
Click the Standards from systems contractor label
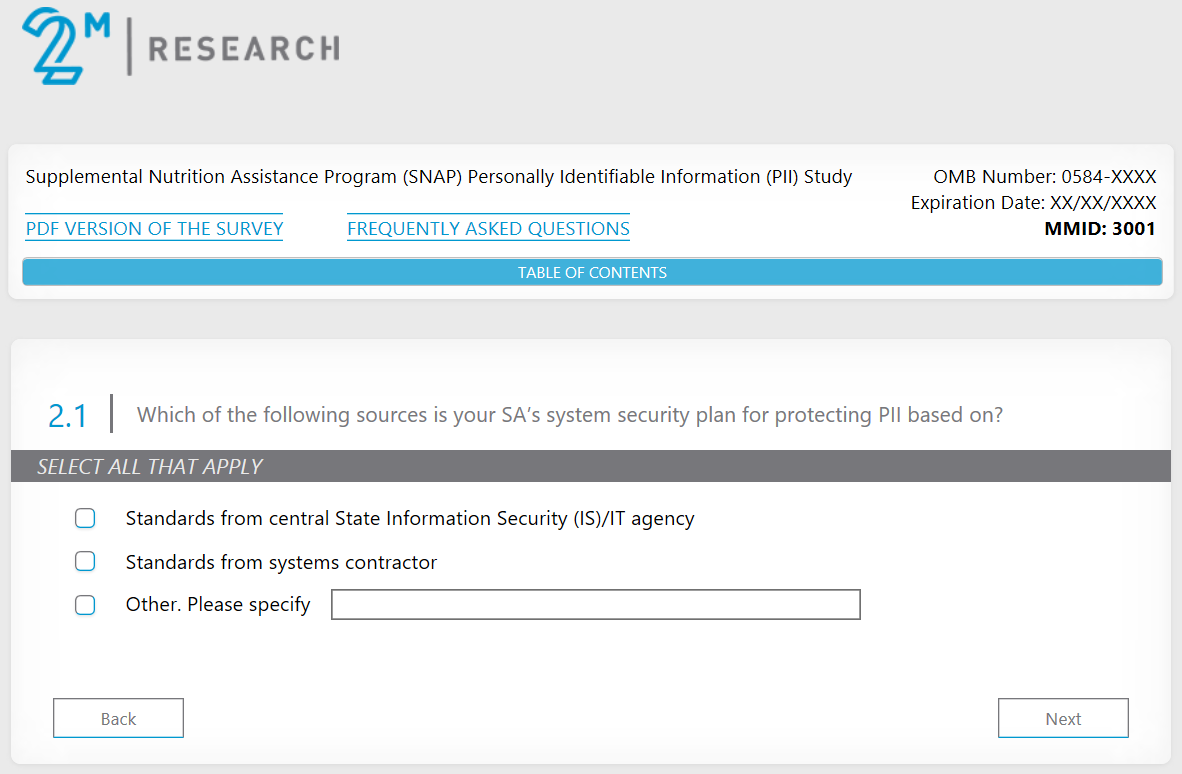(x=281, y=562)
